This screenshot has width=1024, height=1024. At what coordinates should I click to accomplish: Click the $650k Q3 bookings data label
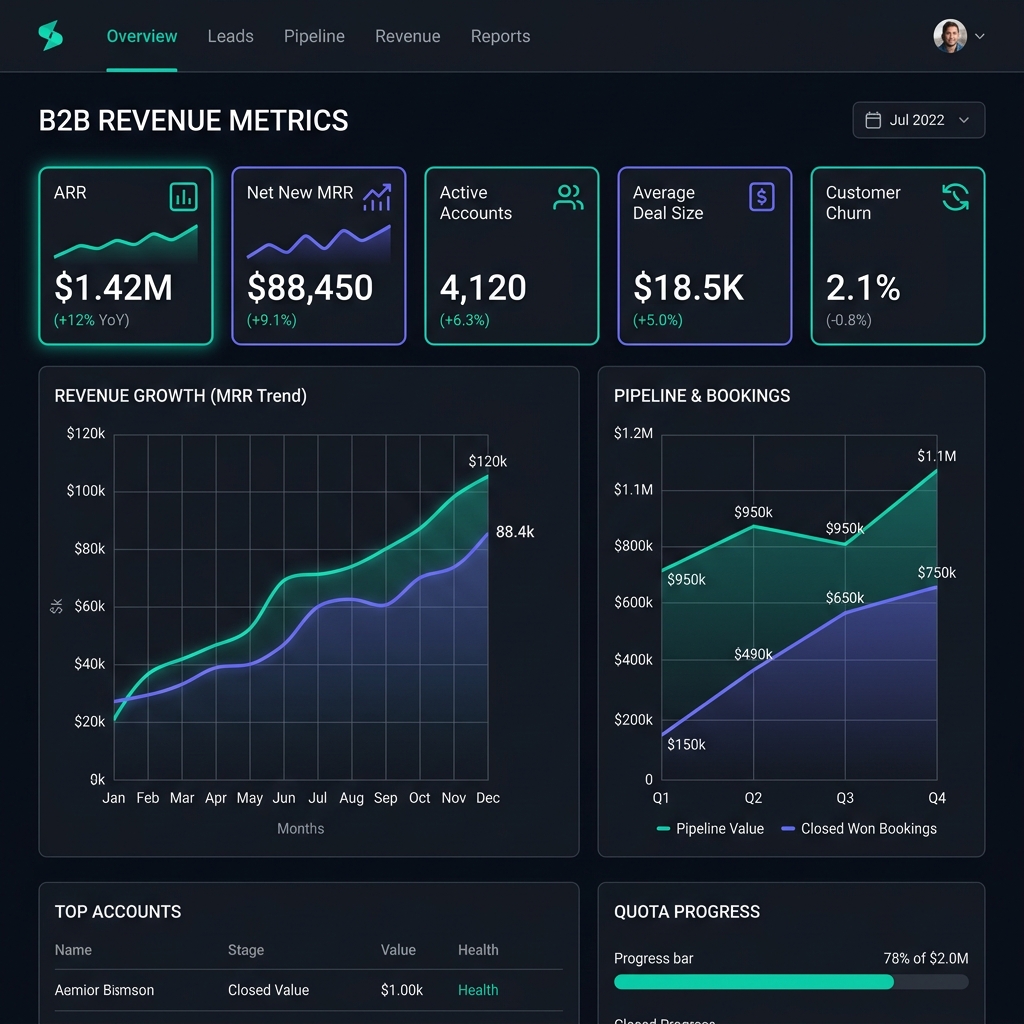[x=844, y=598]
